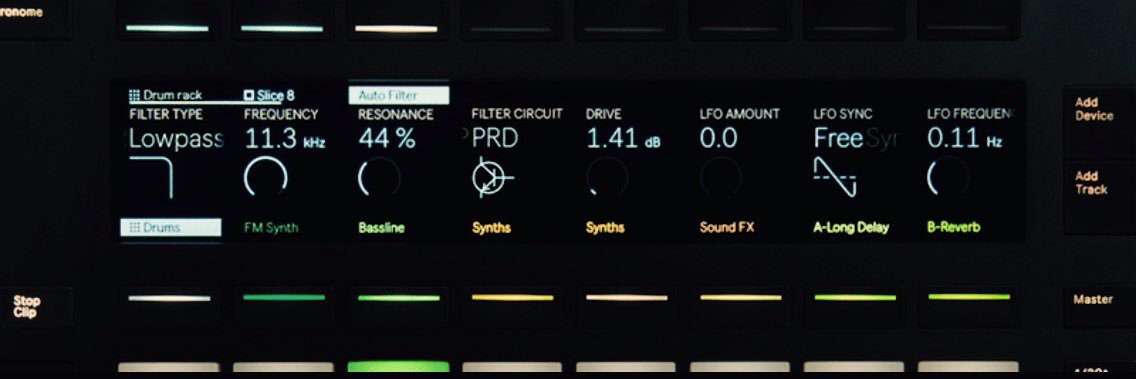Select the B-Reverb return track
1136x379 pixels.
point(953,228)
